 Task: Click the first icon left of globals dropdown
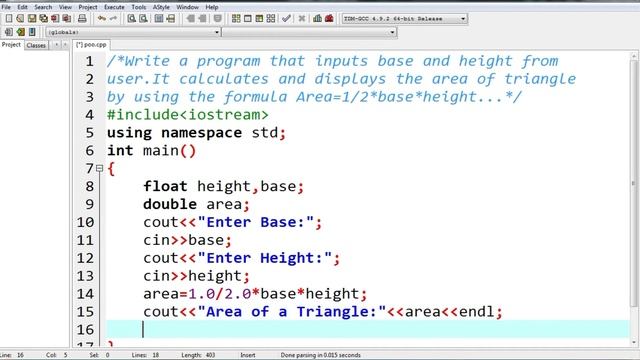9,32
